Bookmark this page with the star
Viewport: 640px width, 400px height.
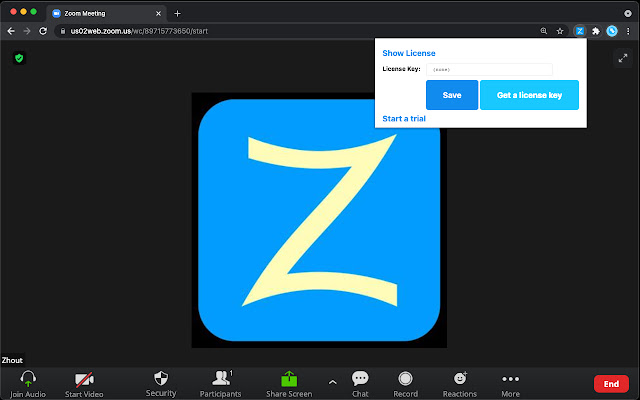coord(560,31)
